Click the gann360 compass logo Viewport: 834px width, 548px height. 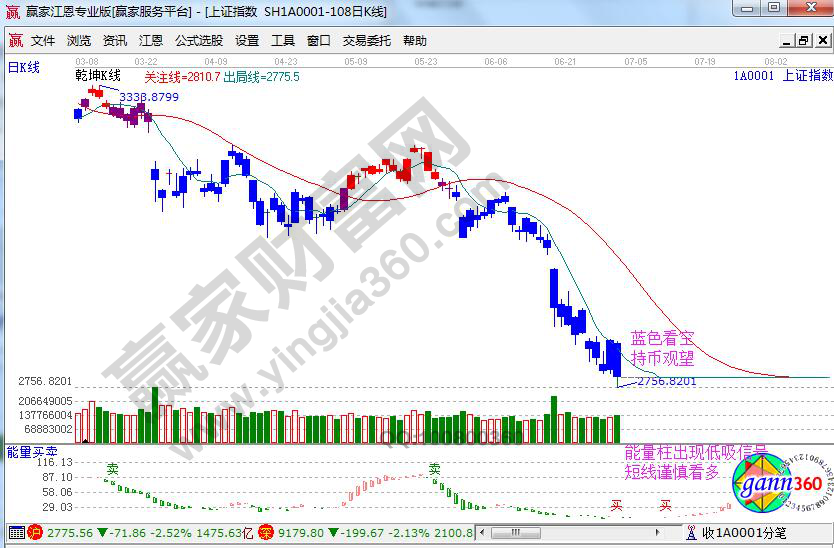pos(776,485)
